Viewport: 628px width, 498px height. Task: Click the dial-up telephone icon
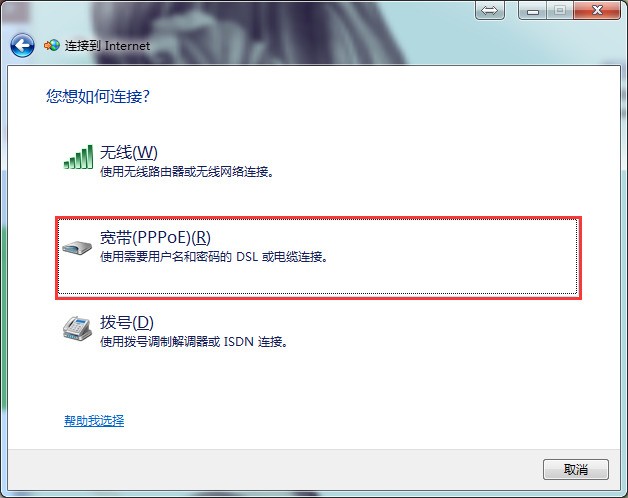77,329
